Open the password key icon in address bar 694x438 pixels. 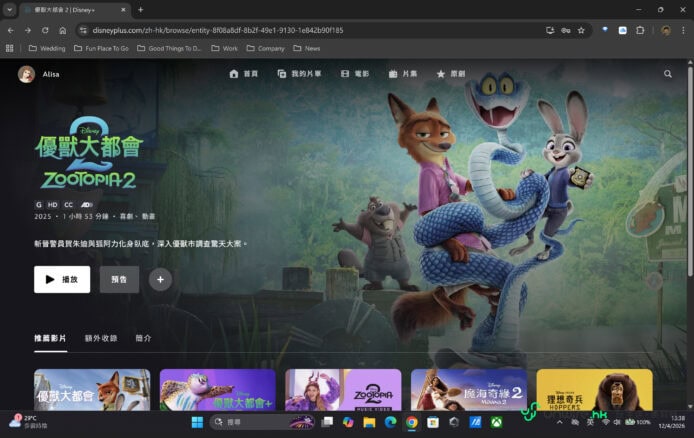(566, 31)
